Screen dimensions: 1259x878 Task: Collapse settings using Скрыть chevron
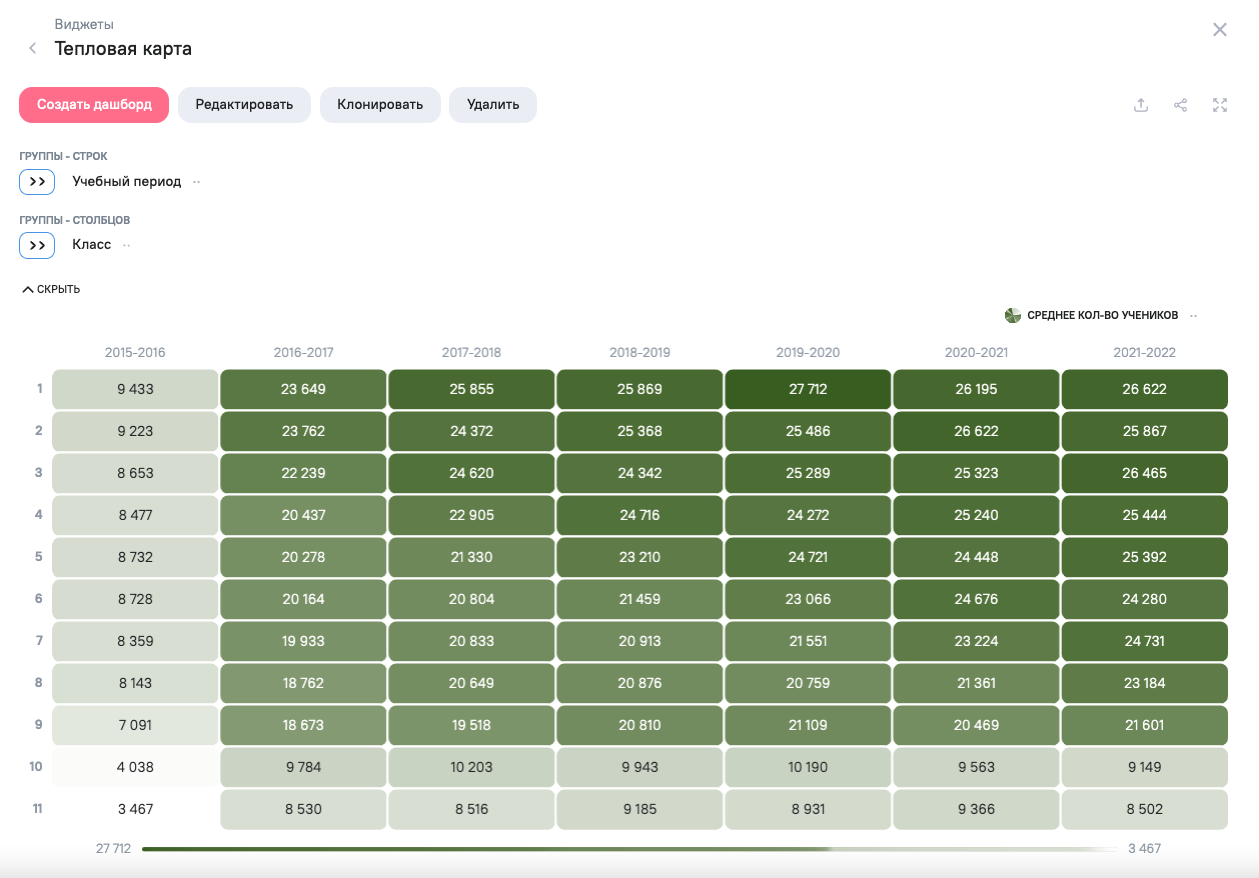[x=28, y=290]
